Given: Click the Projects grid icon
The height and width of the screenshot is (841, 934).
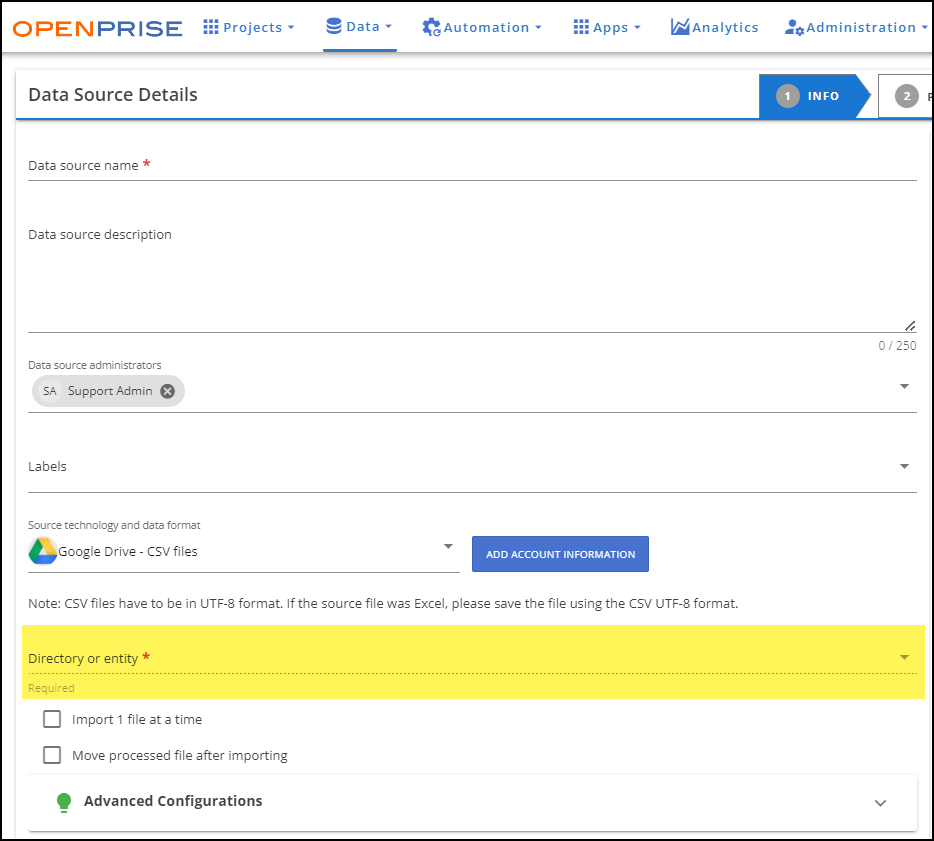Looking at the screenshot, I should coord(211,27).
